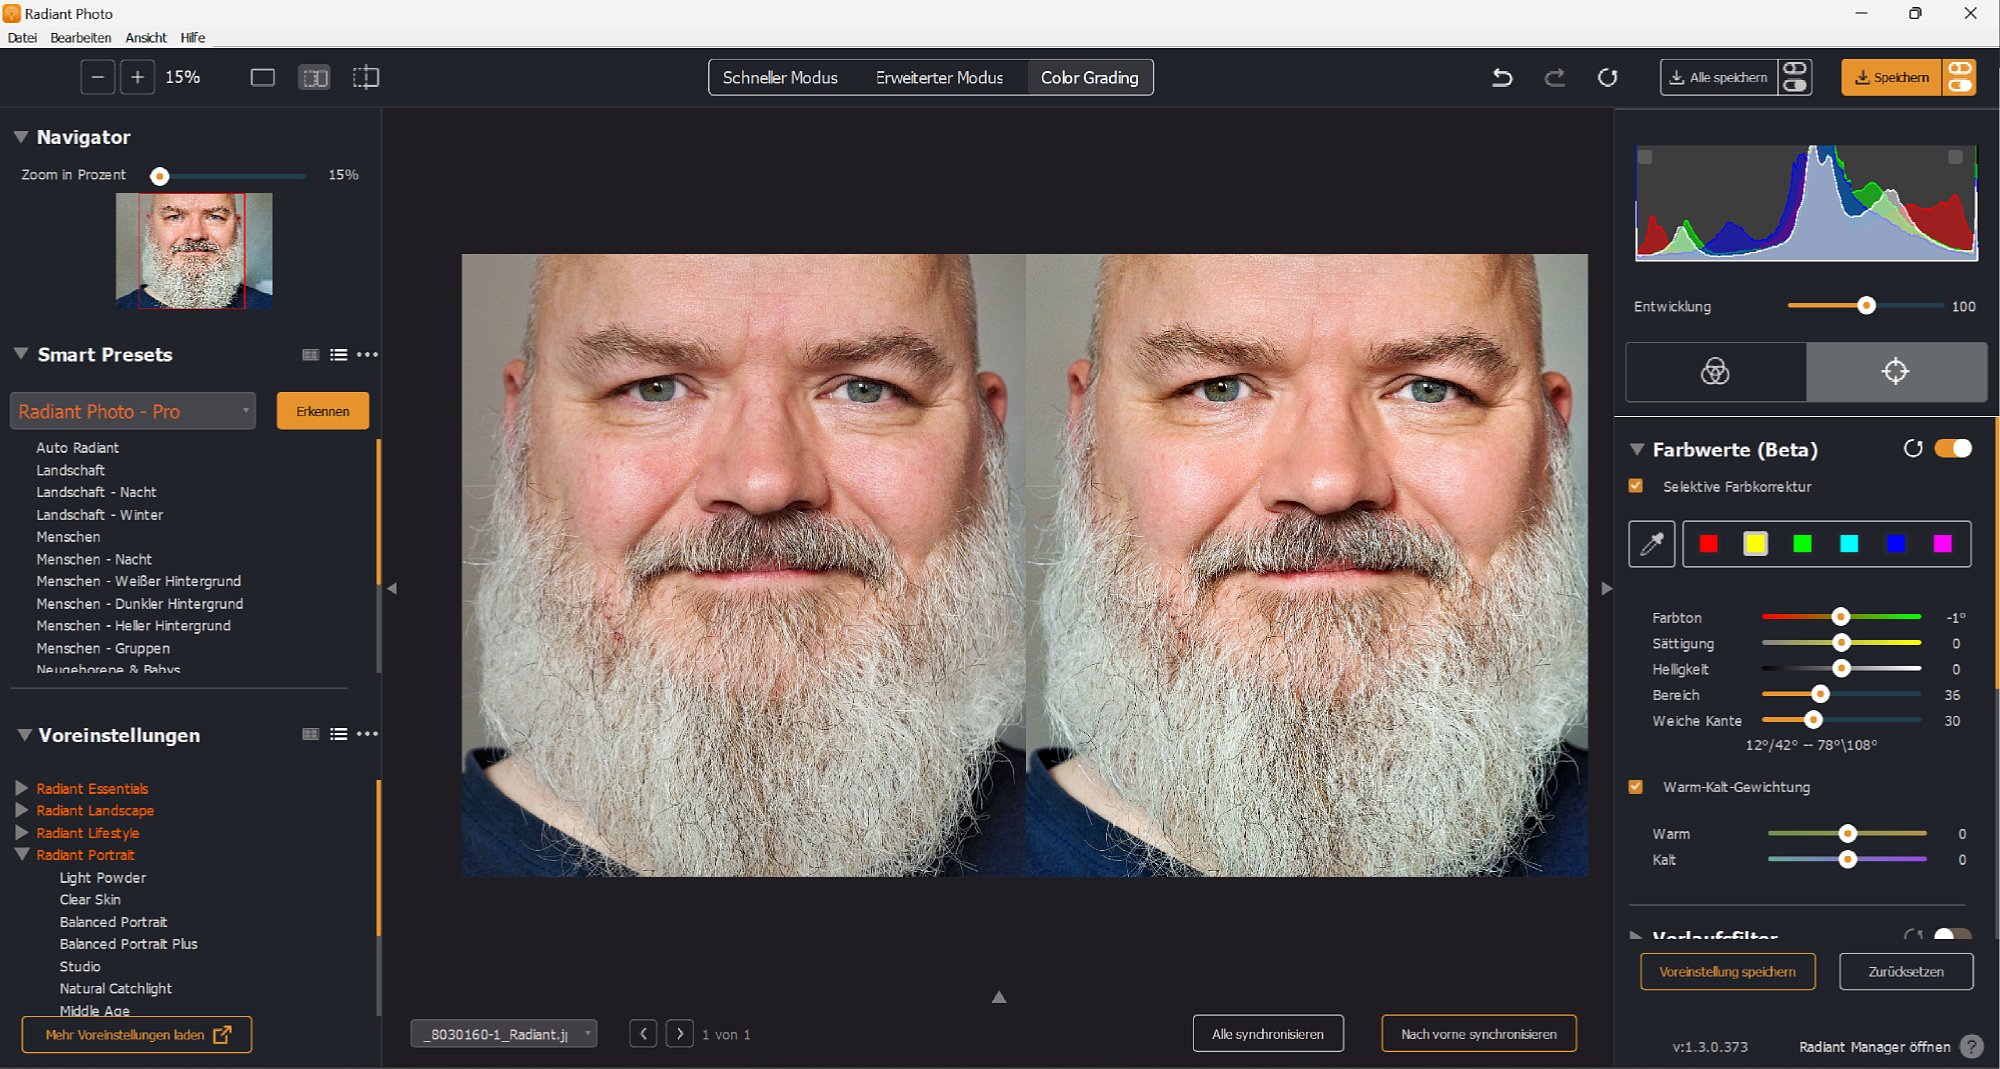The height and width of the screenshot is (1069, 2000).
Task: Open the Bearbeiten menu
Action: pos(81,37)
